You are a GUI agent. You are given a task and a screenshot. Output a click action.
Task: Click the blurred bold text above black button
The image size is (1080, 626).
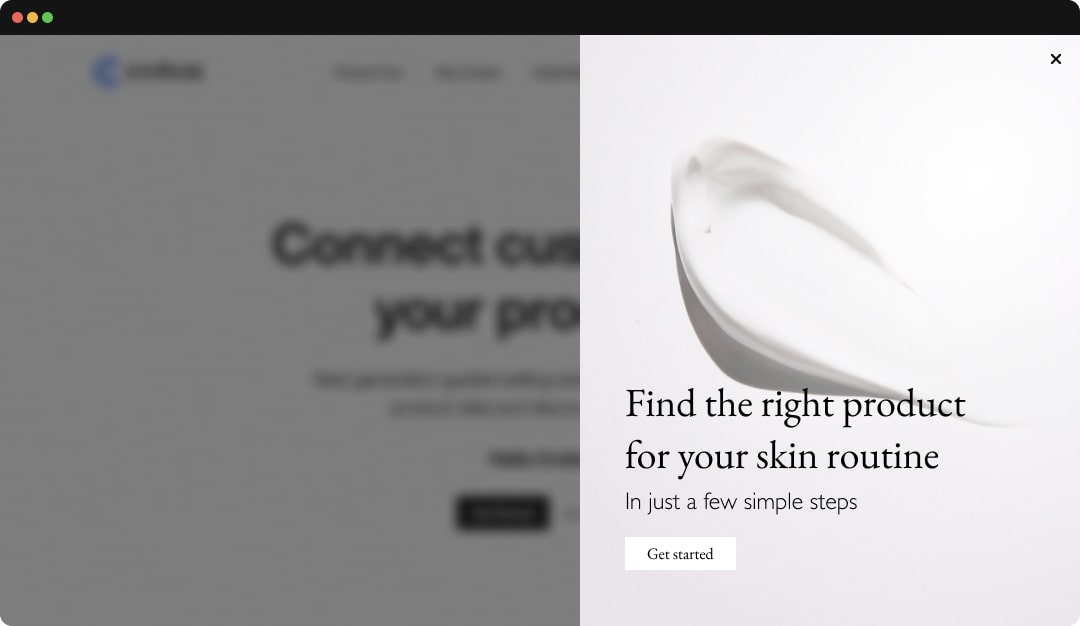[x=534, y=458]
